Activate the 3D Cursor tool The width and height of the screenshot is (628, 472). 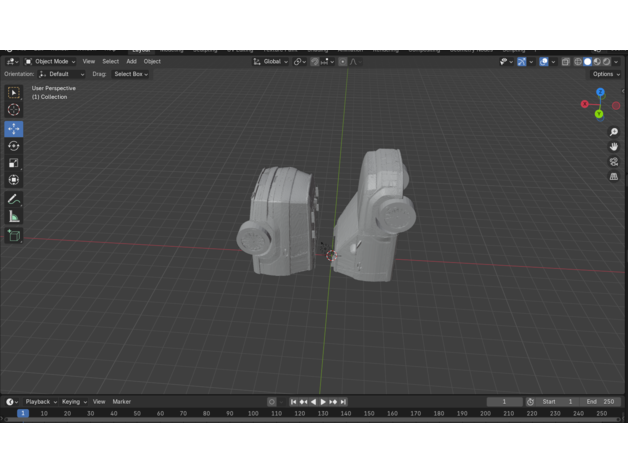click(14, 110)
